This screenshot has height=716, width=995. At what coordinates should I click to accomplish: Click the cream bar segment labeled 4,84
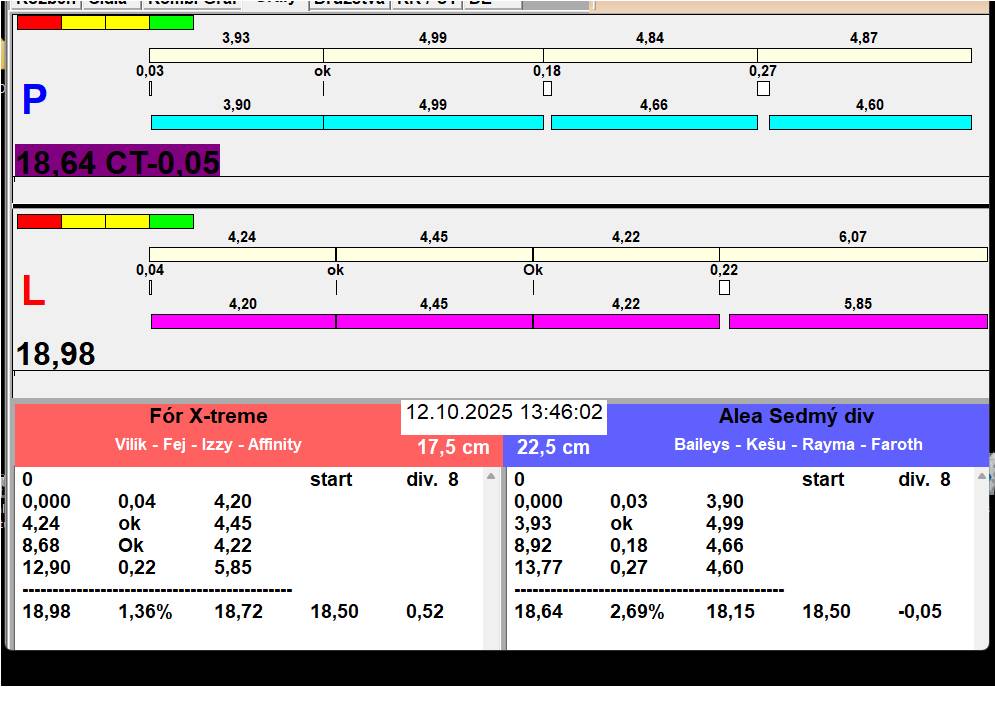pos(650,55)
